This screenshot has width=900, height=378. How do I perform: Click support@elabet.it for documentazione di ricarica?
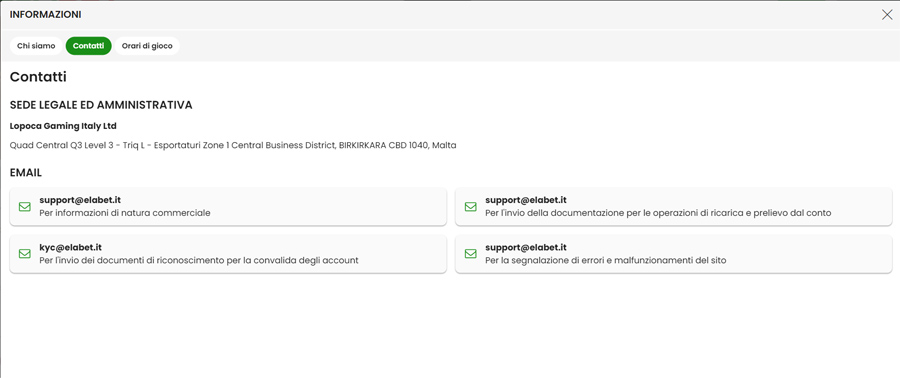[x=526, y=200]
